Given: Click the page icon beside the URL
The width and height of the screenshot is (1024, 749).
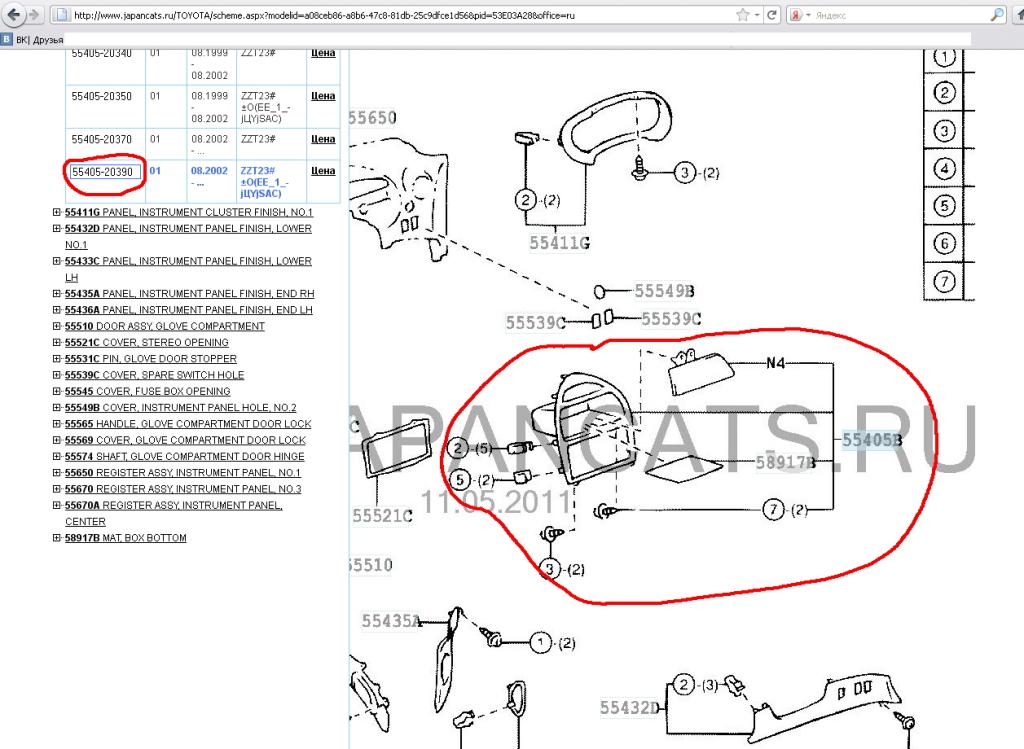Looking at the screenshot, I should click(x=62, y=16).
